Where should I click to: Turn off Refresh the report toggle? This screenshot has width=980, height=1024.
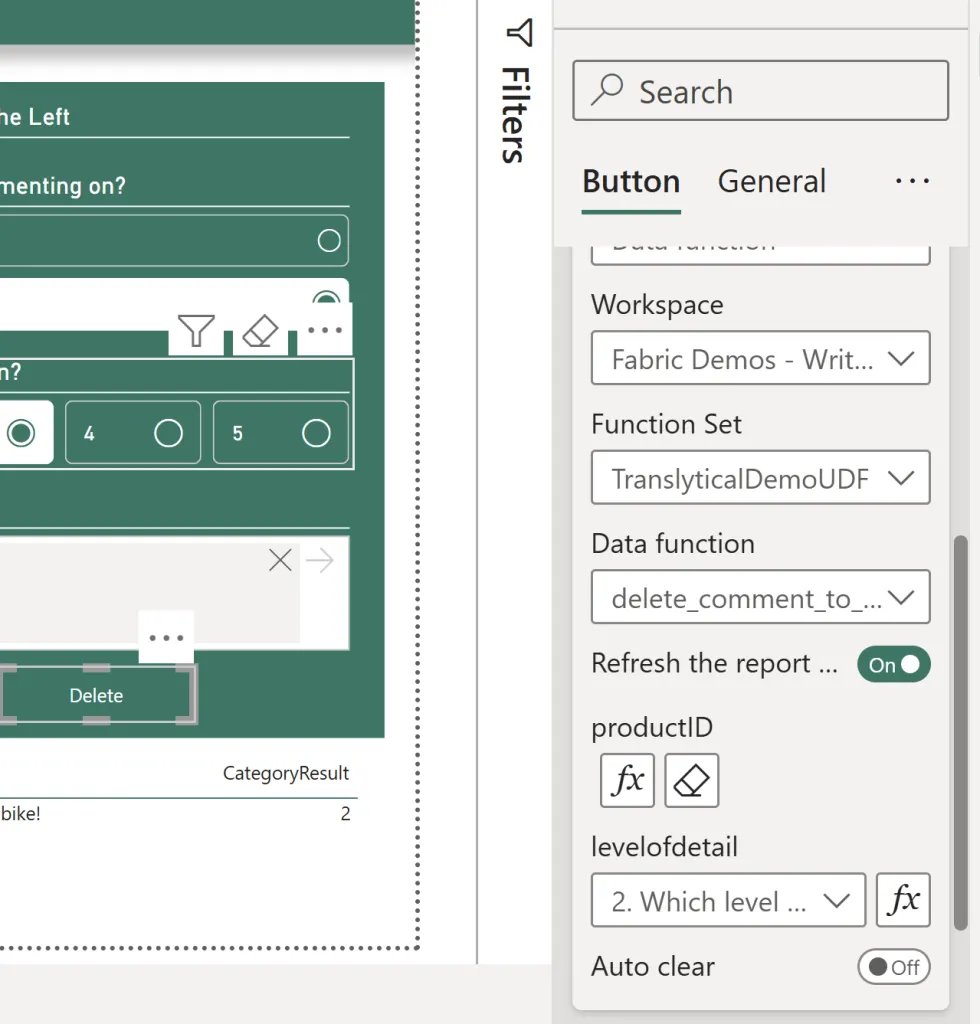pos(894,664)
